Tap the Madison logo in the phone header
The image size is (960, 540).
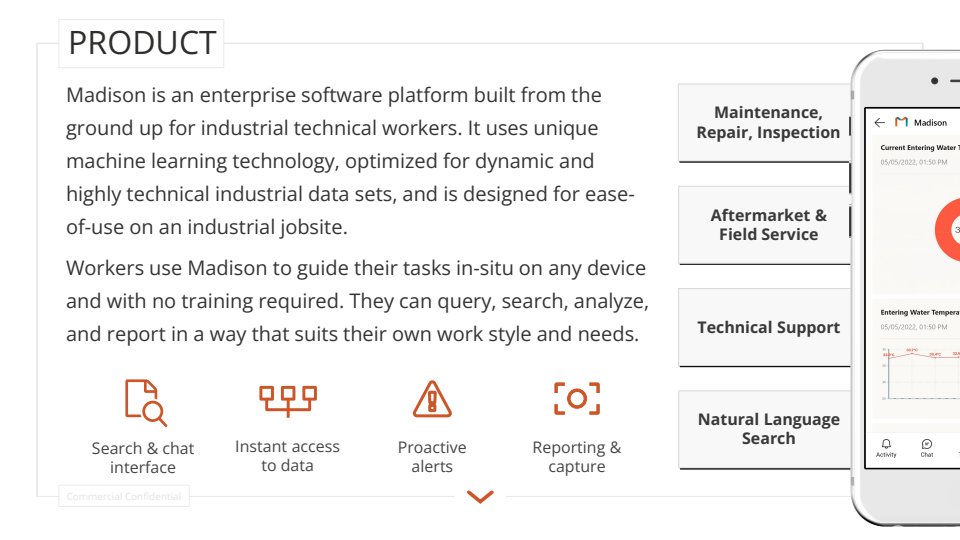tap(901, 123)
